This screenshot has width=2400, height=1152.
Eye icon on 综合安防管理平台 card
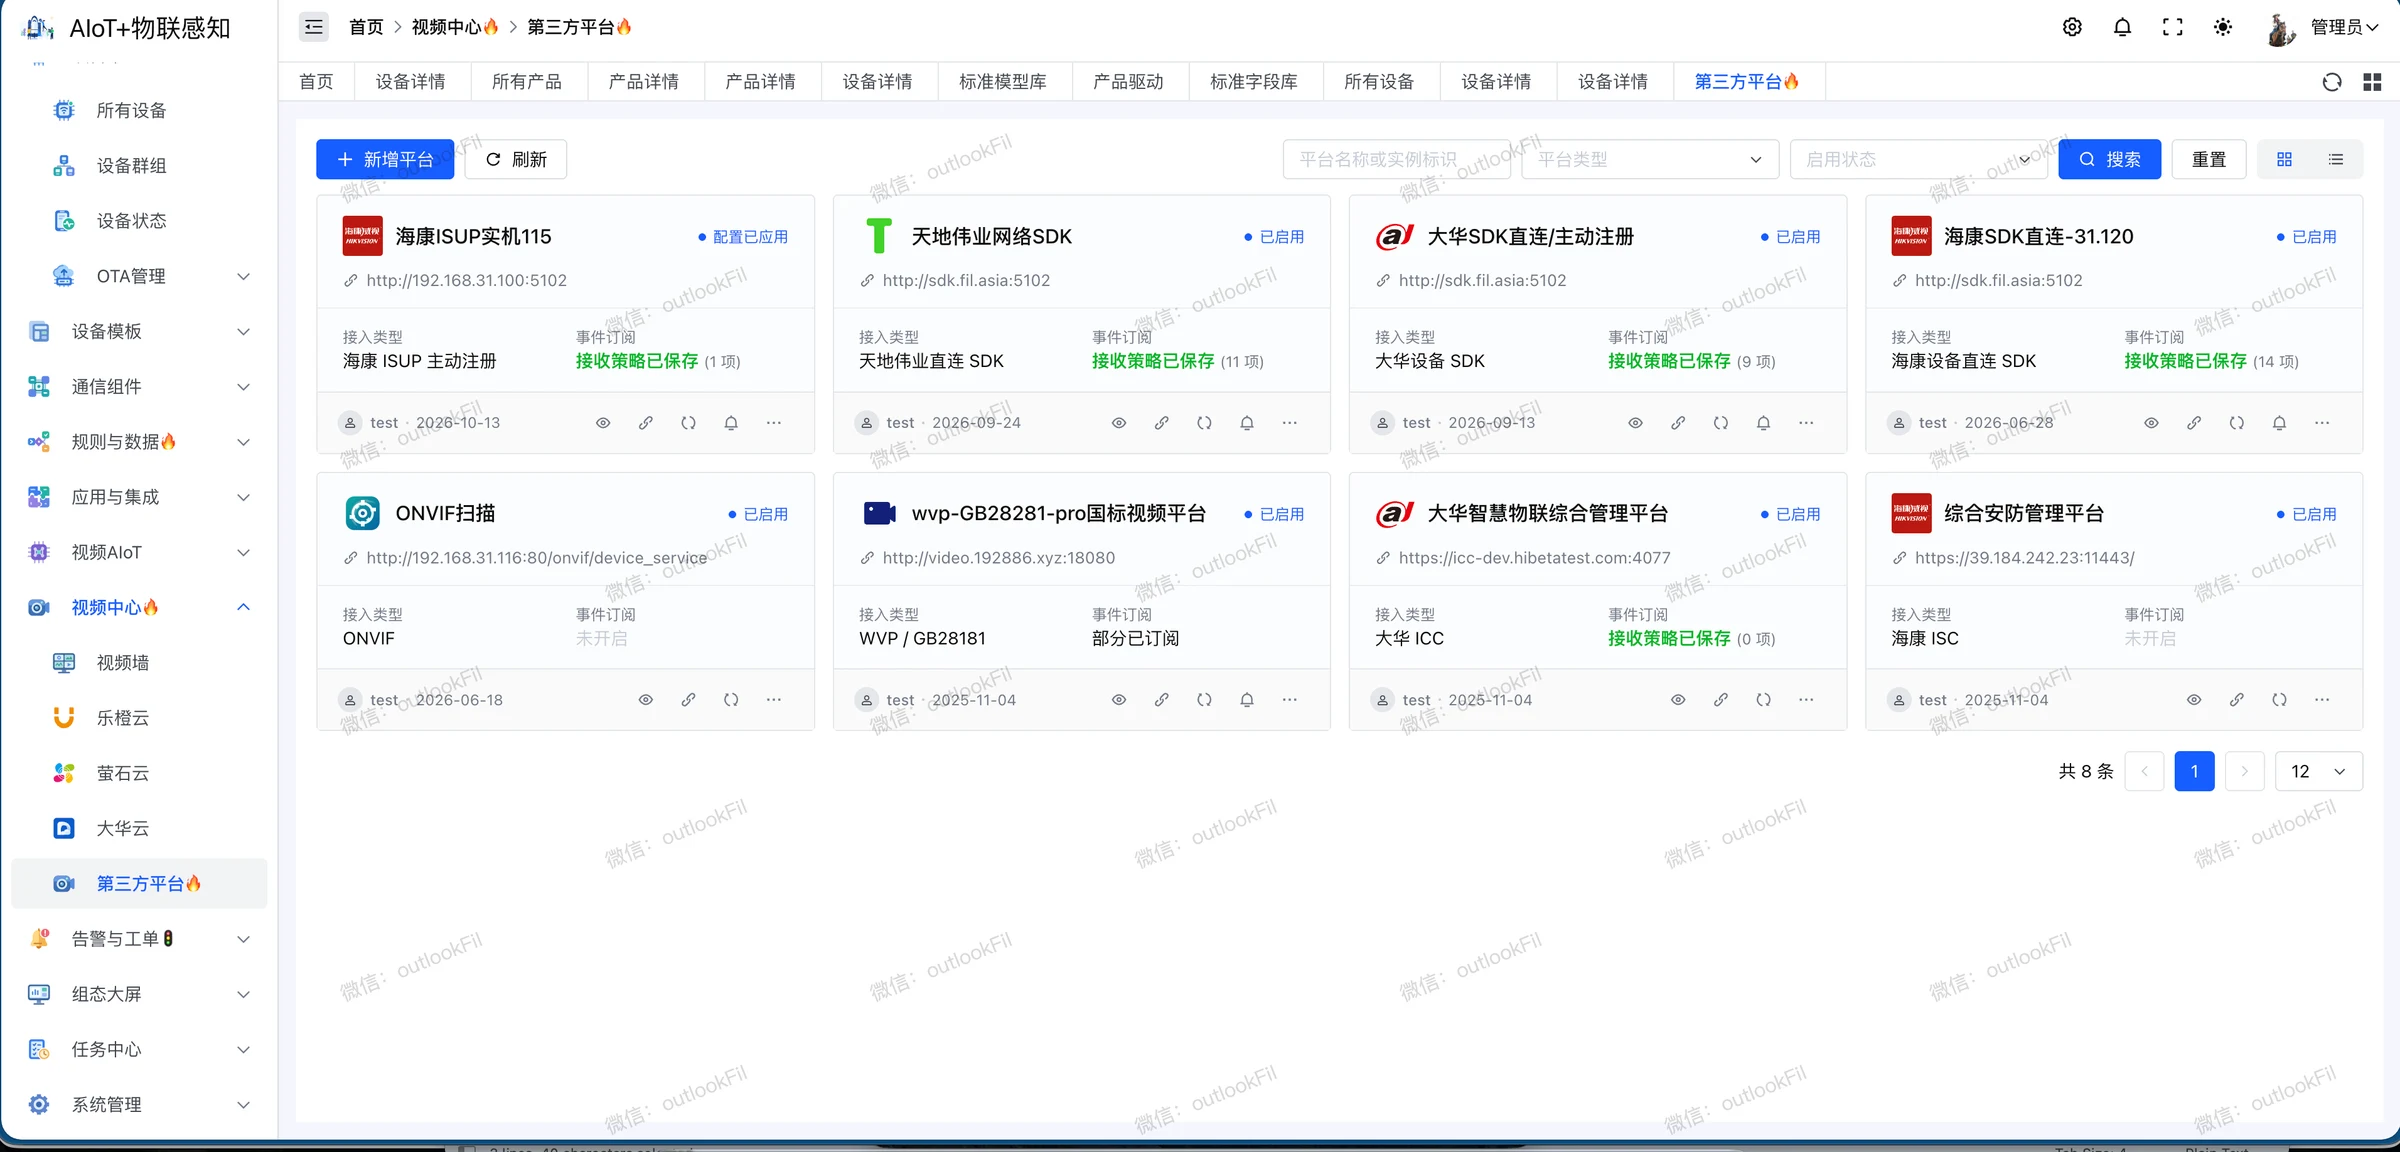click(2194, 700)
